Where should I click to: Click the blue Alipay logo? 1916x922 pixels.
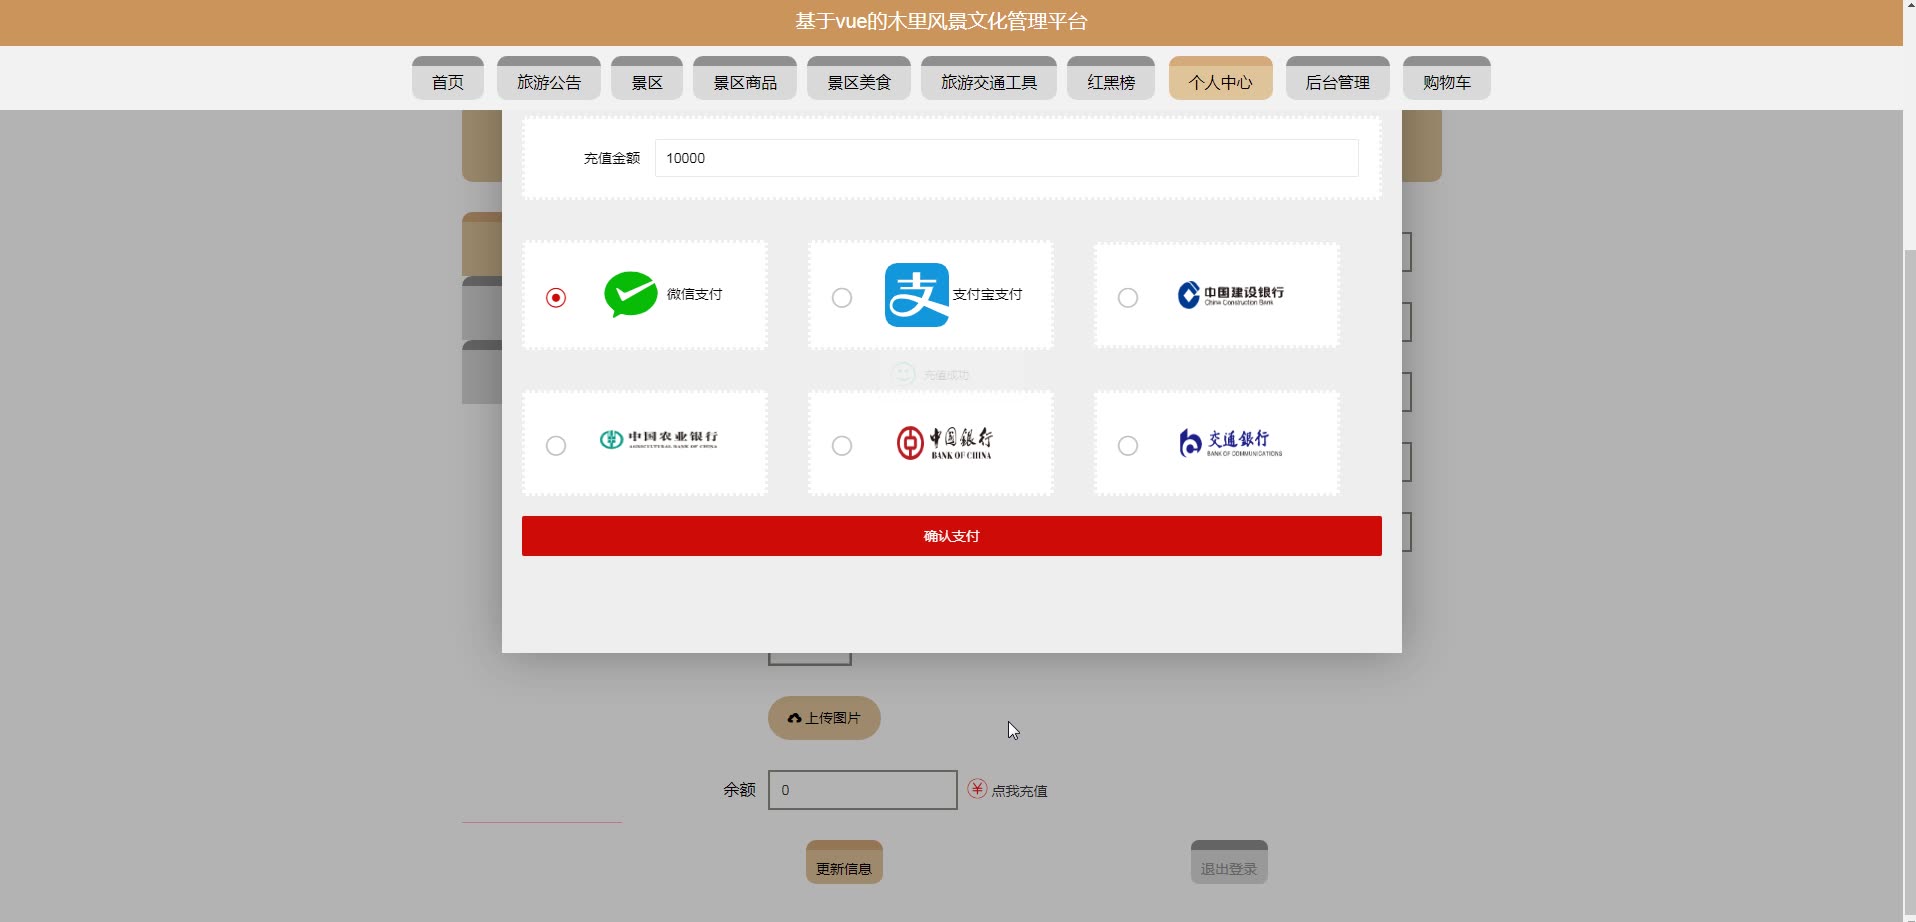[x=917, y=295]
